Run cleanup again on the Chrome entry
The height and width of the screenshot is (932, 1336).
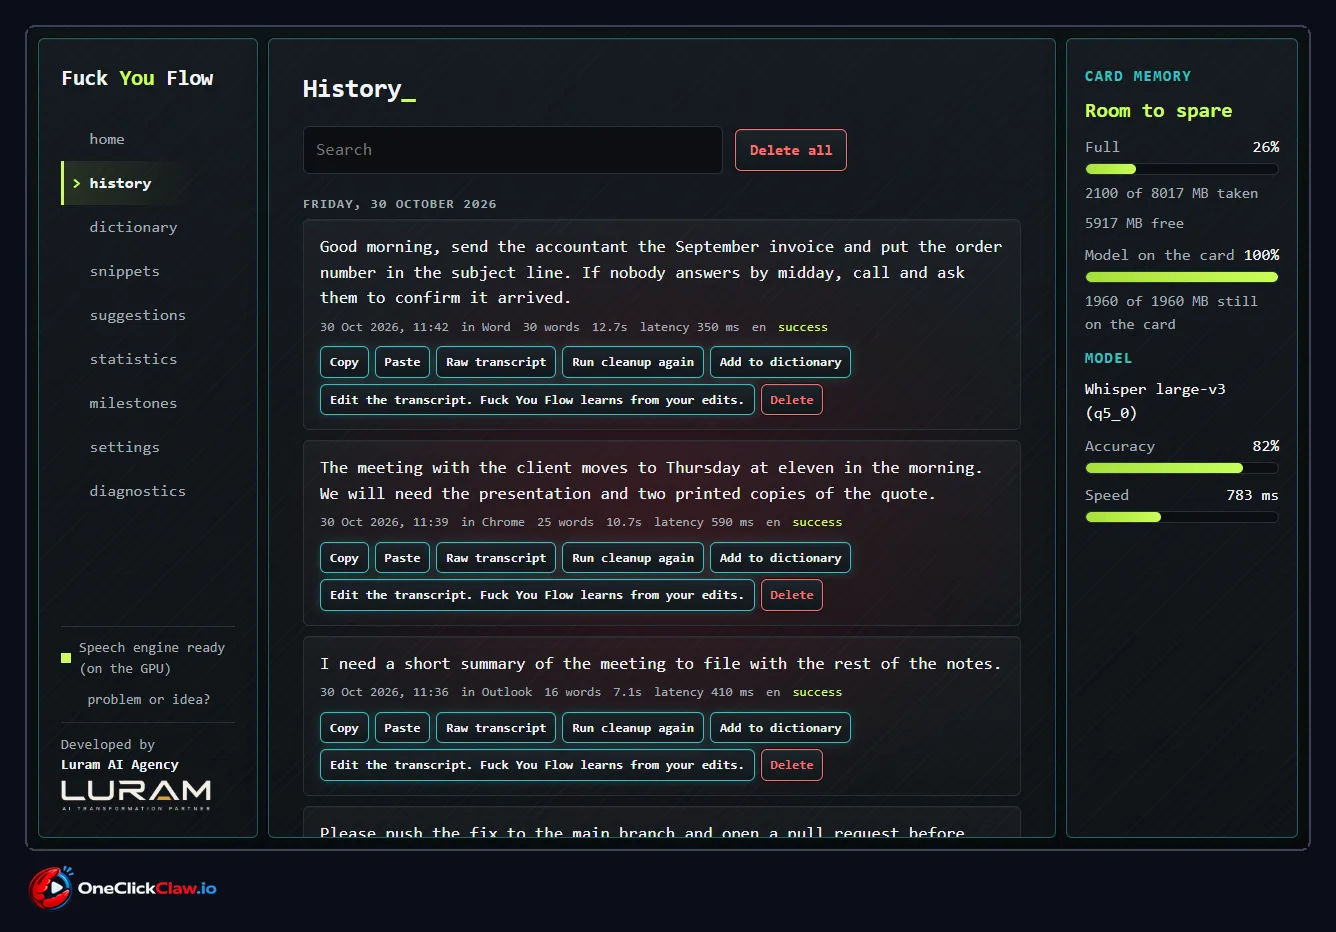tap(633, 558)
